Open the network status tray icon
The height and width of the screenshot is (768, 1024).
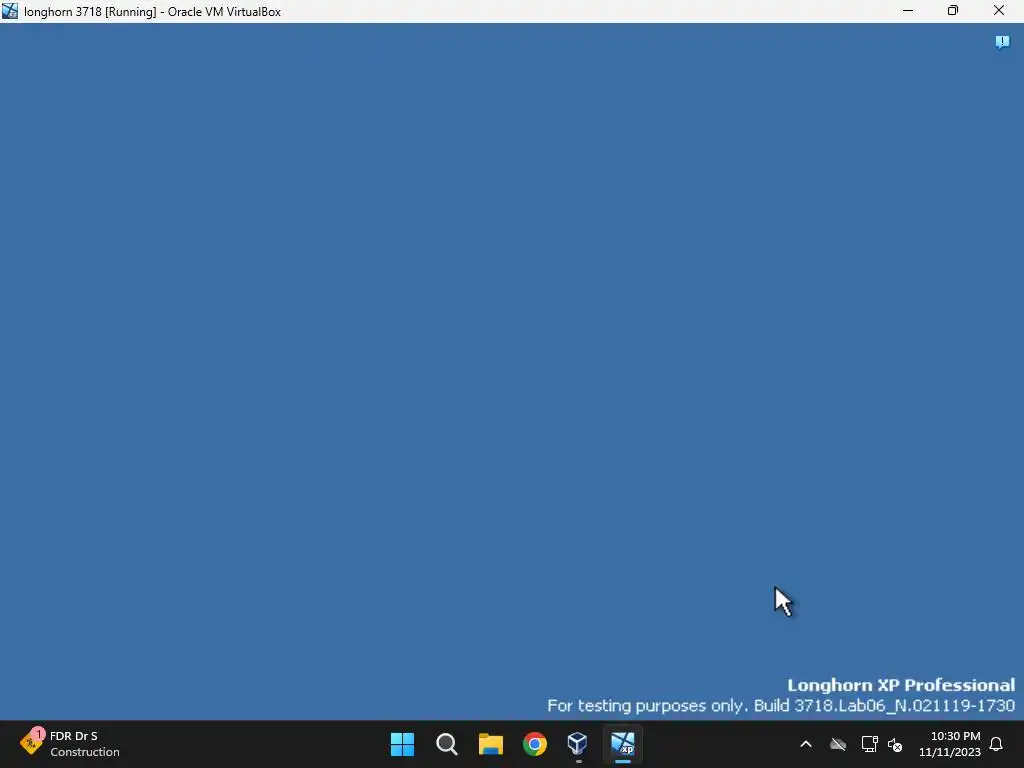[869, 744]
